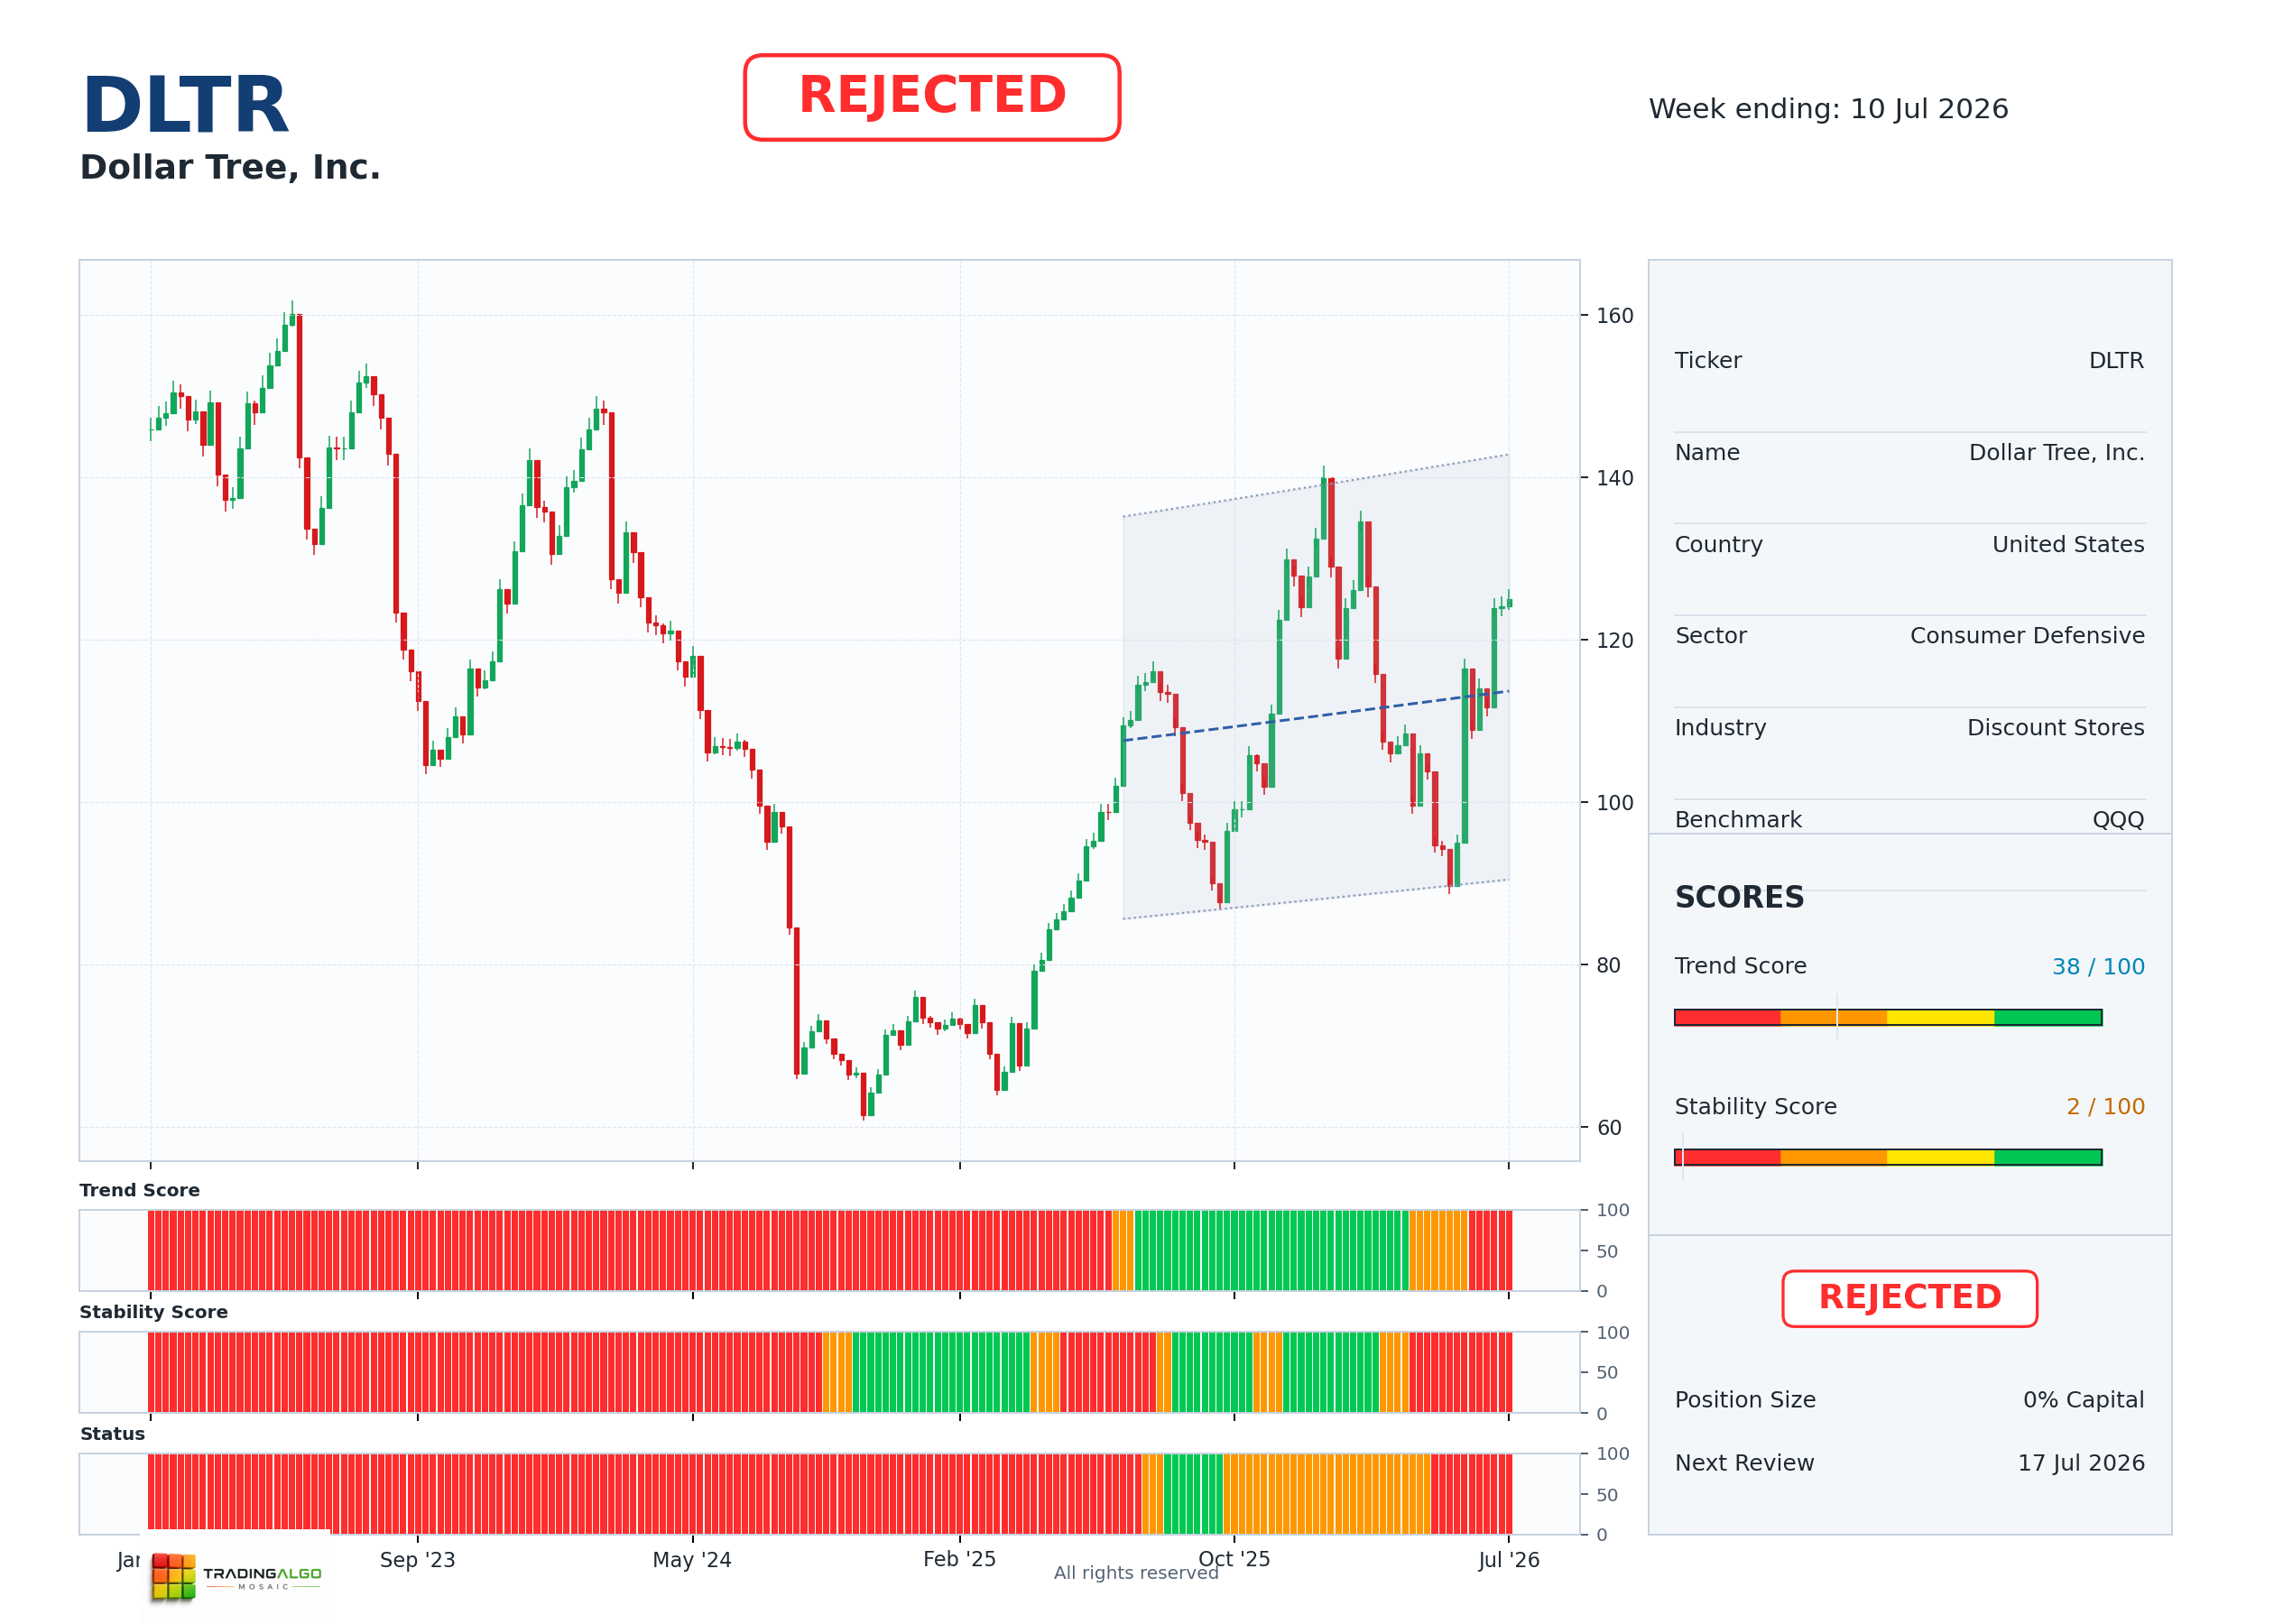
Task: Click the Industry value 'Discount Stores'
Action: pos(2055,728)
